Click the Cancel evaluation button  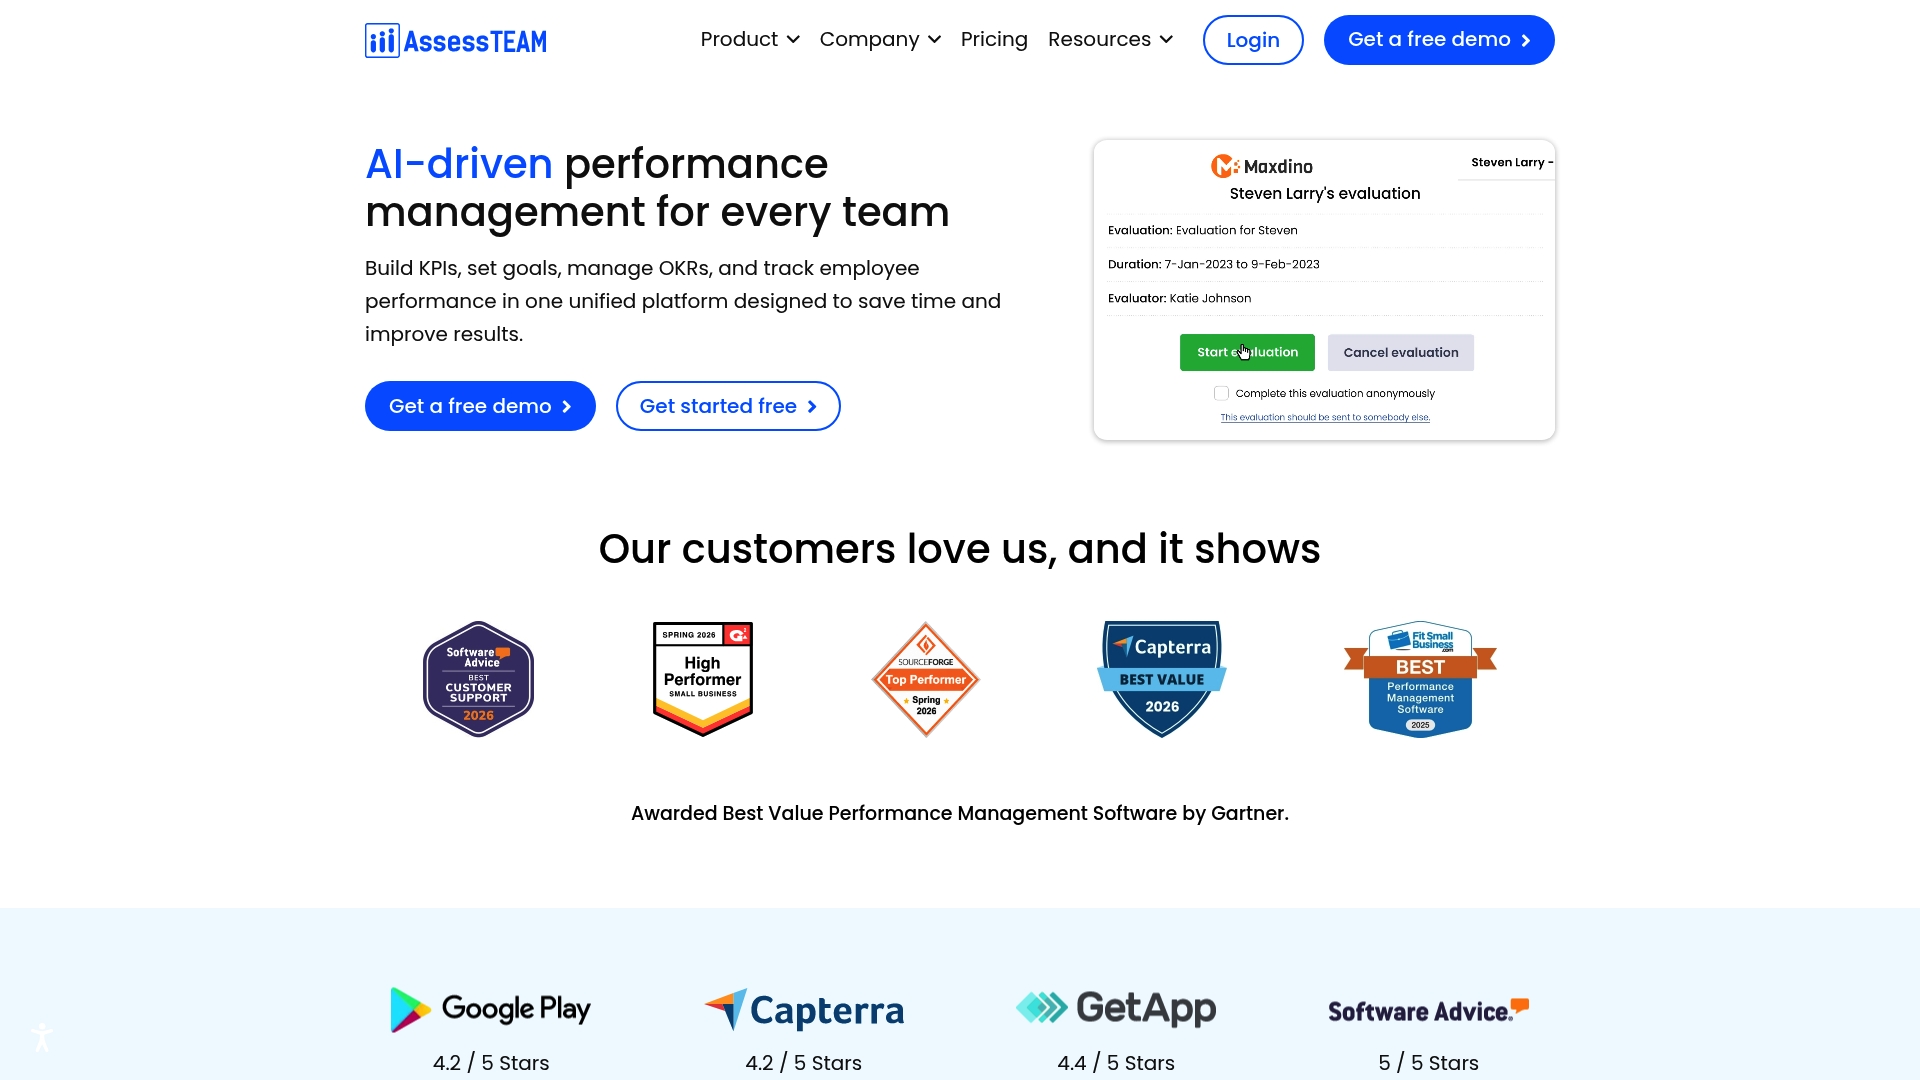(1401, 352)
